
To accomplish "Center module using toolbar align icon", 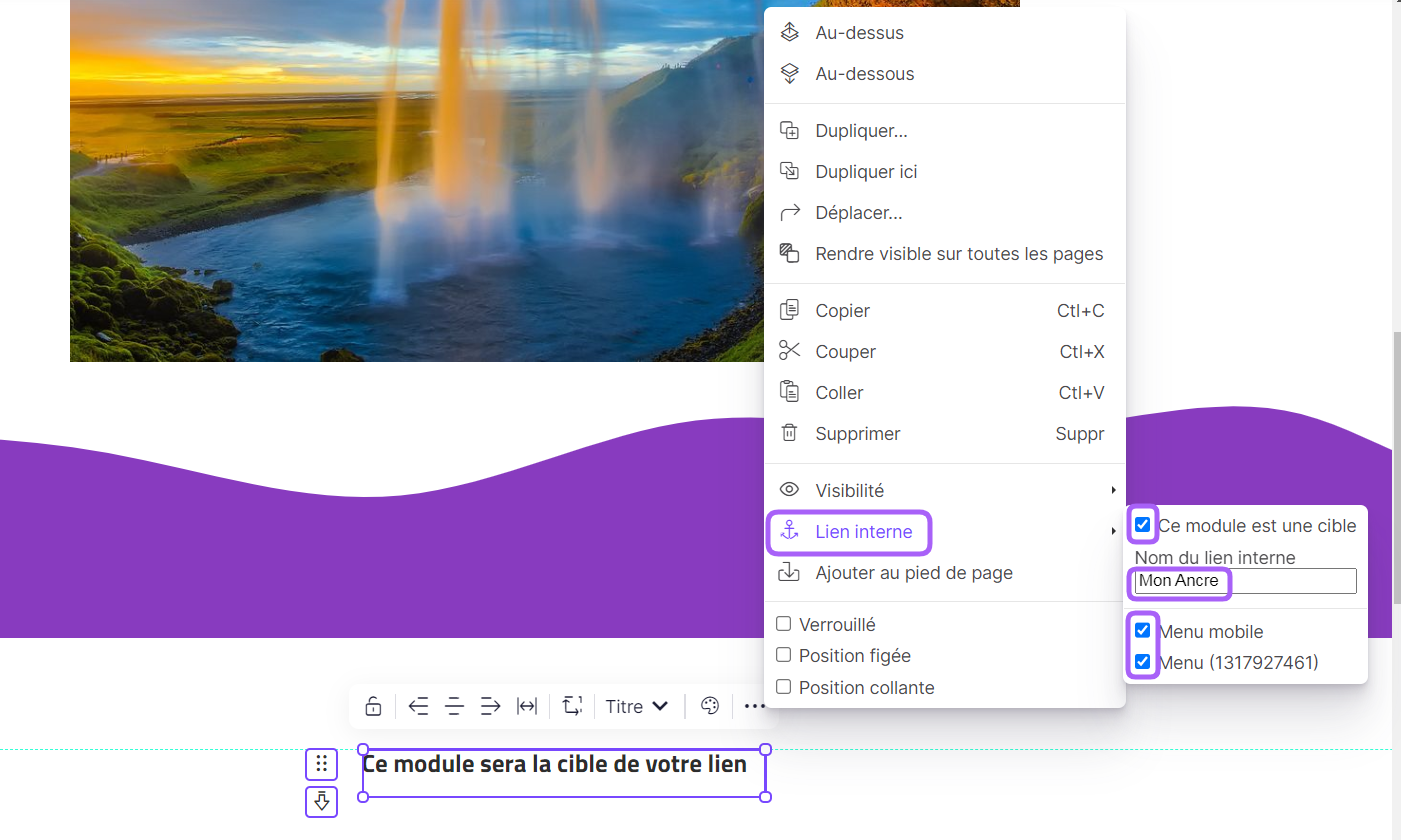I will pyautogui.click(x=454, y=706).
